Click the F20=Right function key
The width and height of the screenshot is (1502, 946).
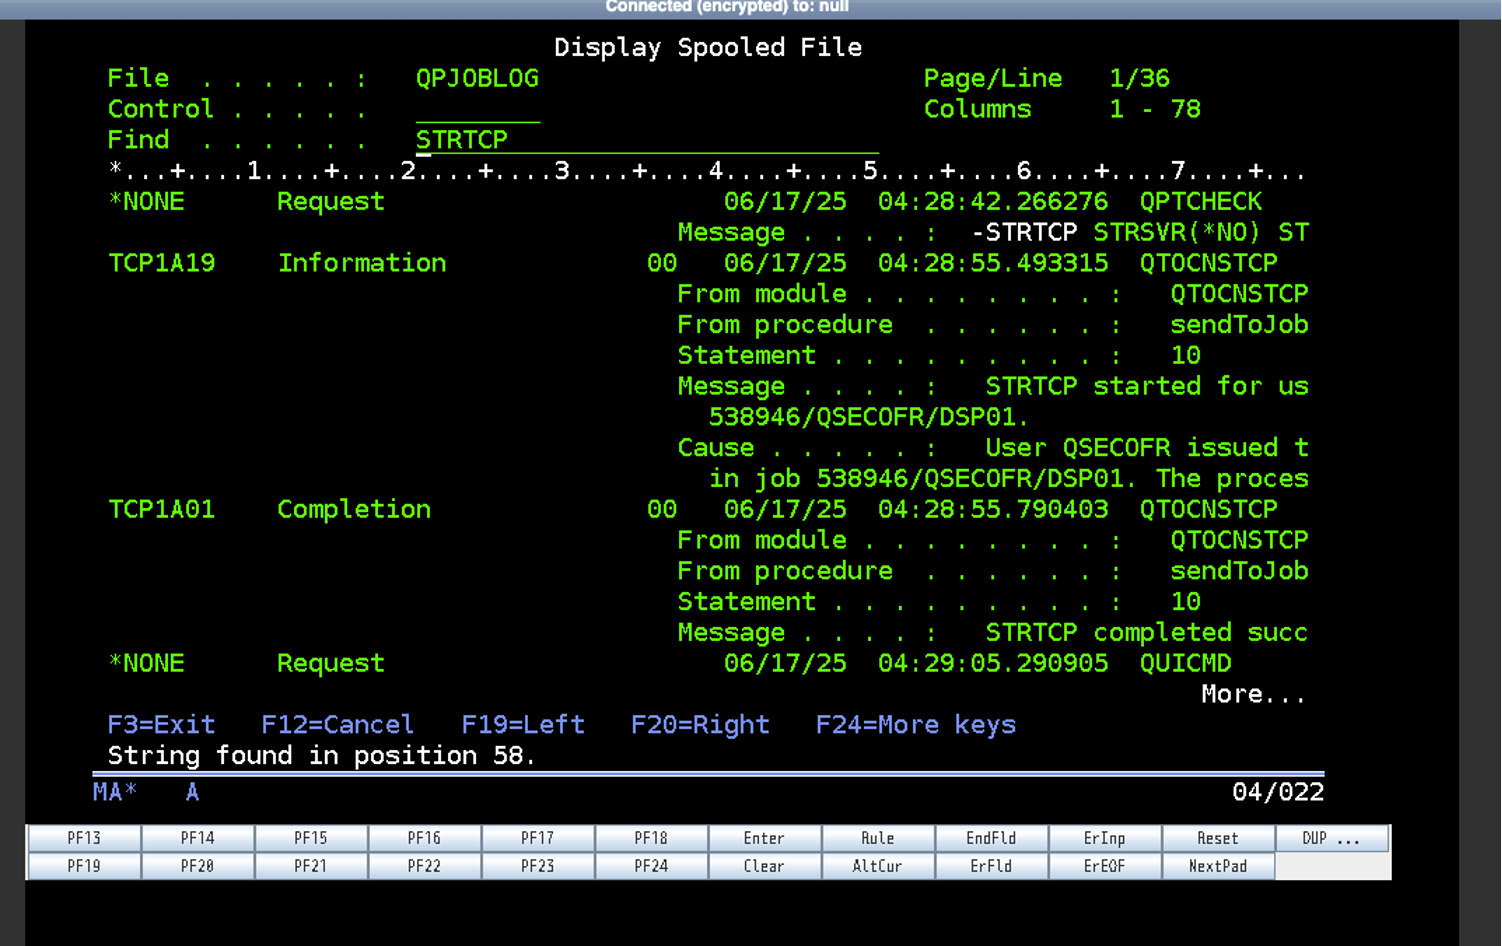click(x=700, y=725)
